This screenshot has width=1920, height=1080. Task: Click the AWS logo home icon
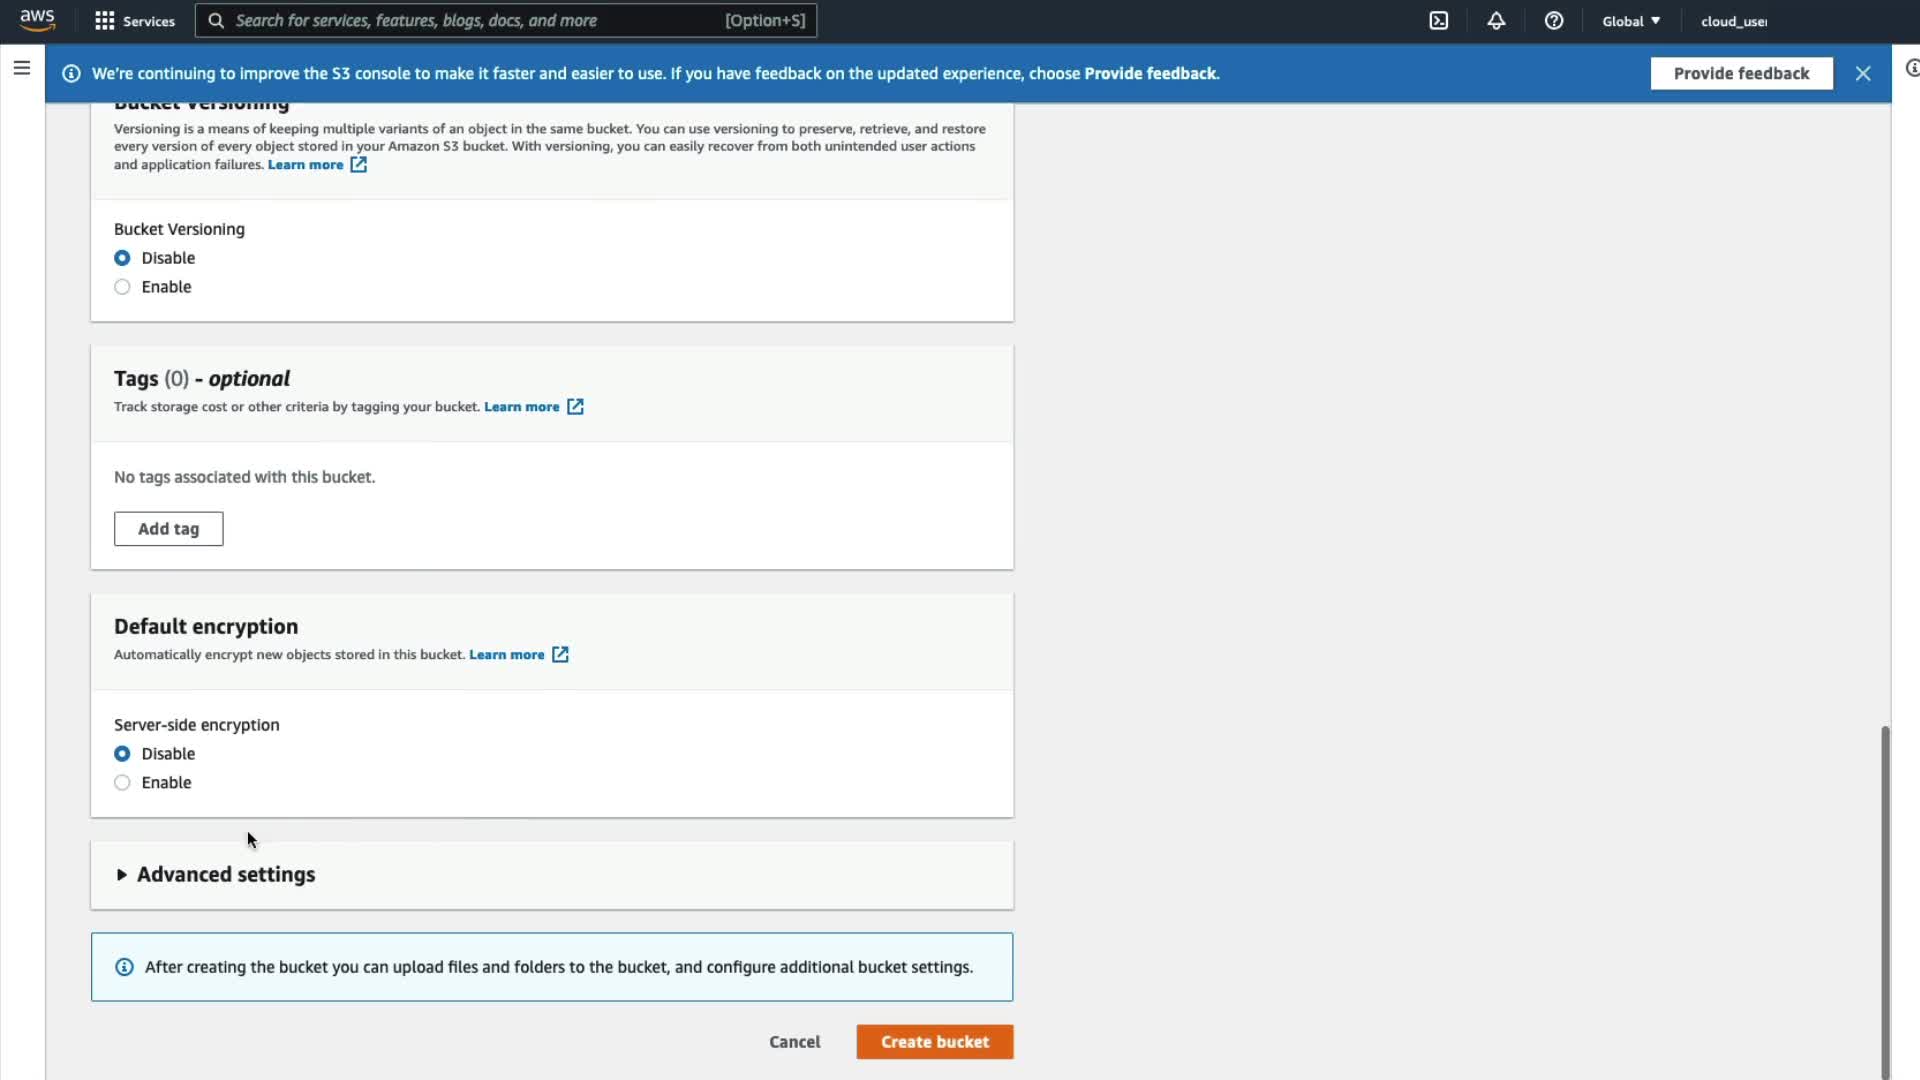tap(37, 20)
